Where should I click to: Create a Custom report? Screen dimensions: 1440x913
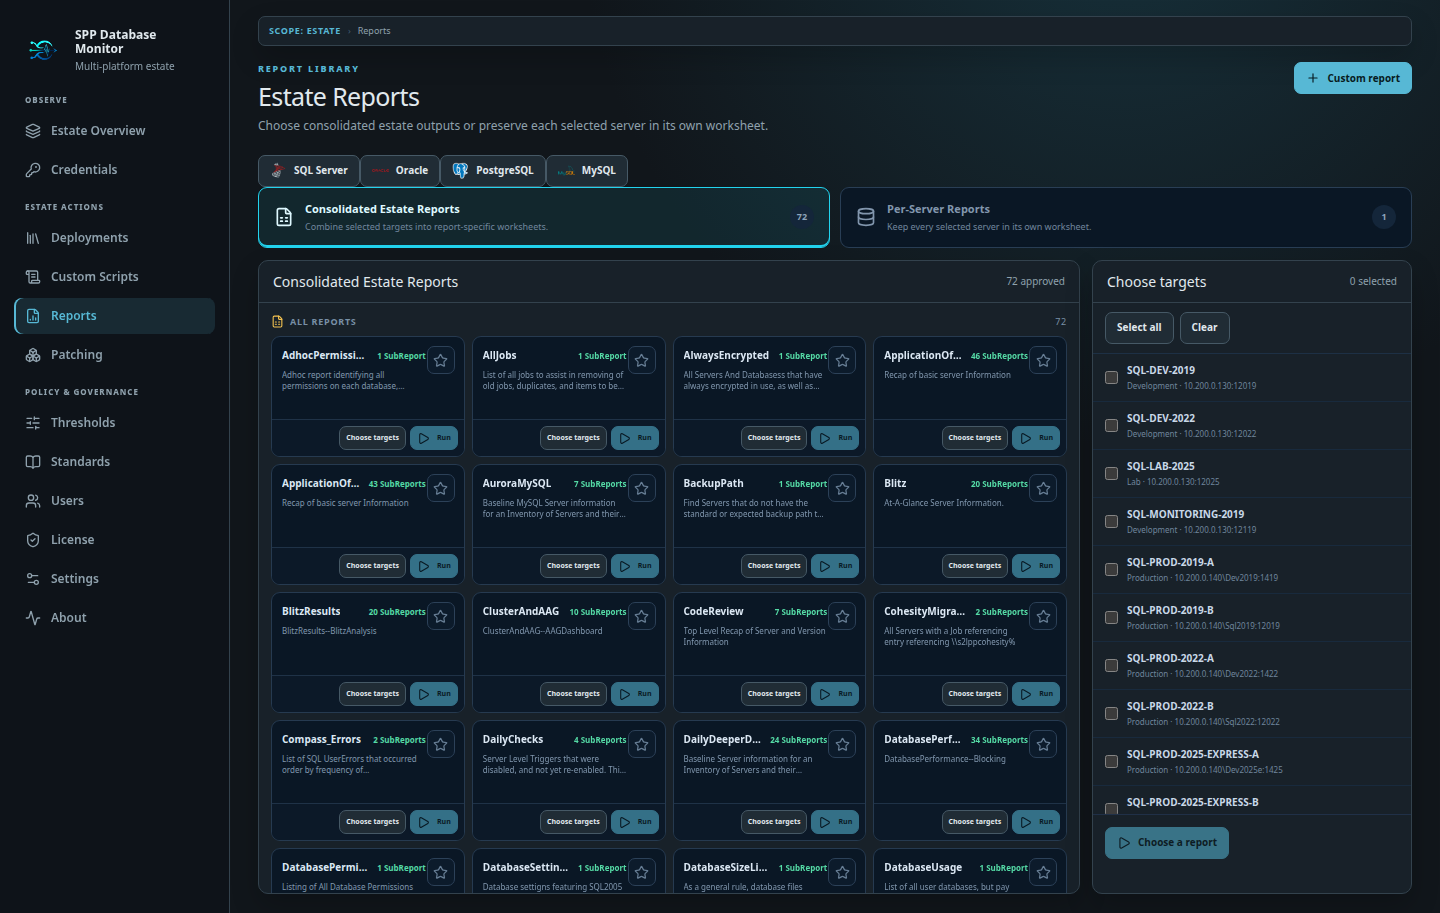1352,78
